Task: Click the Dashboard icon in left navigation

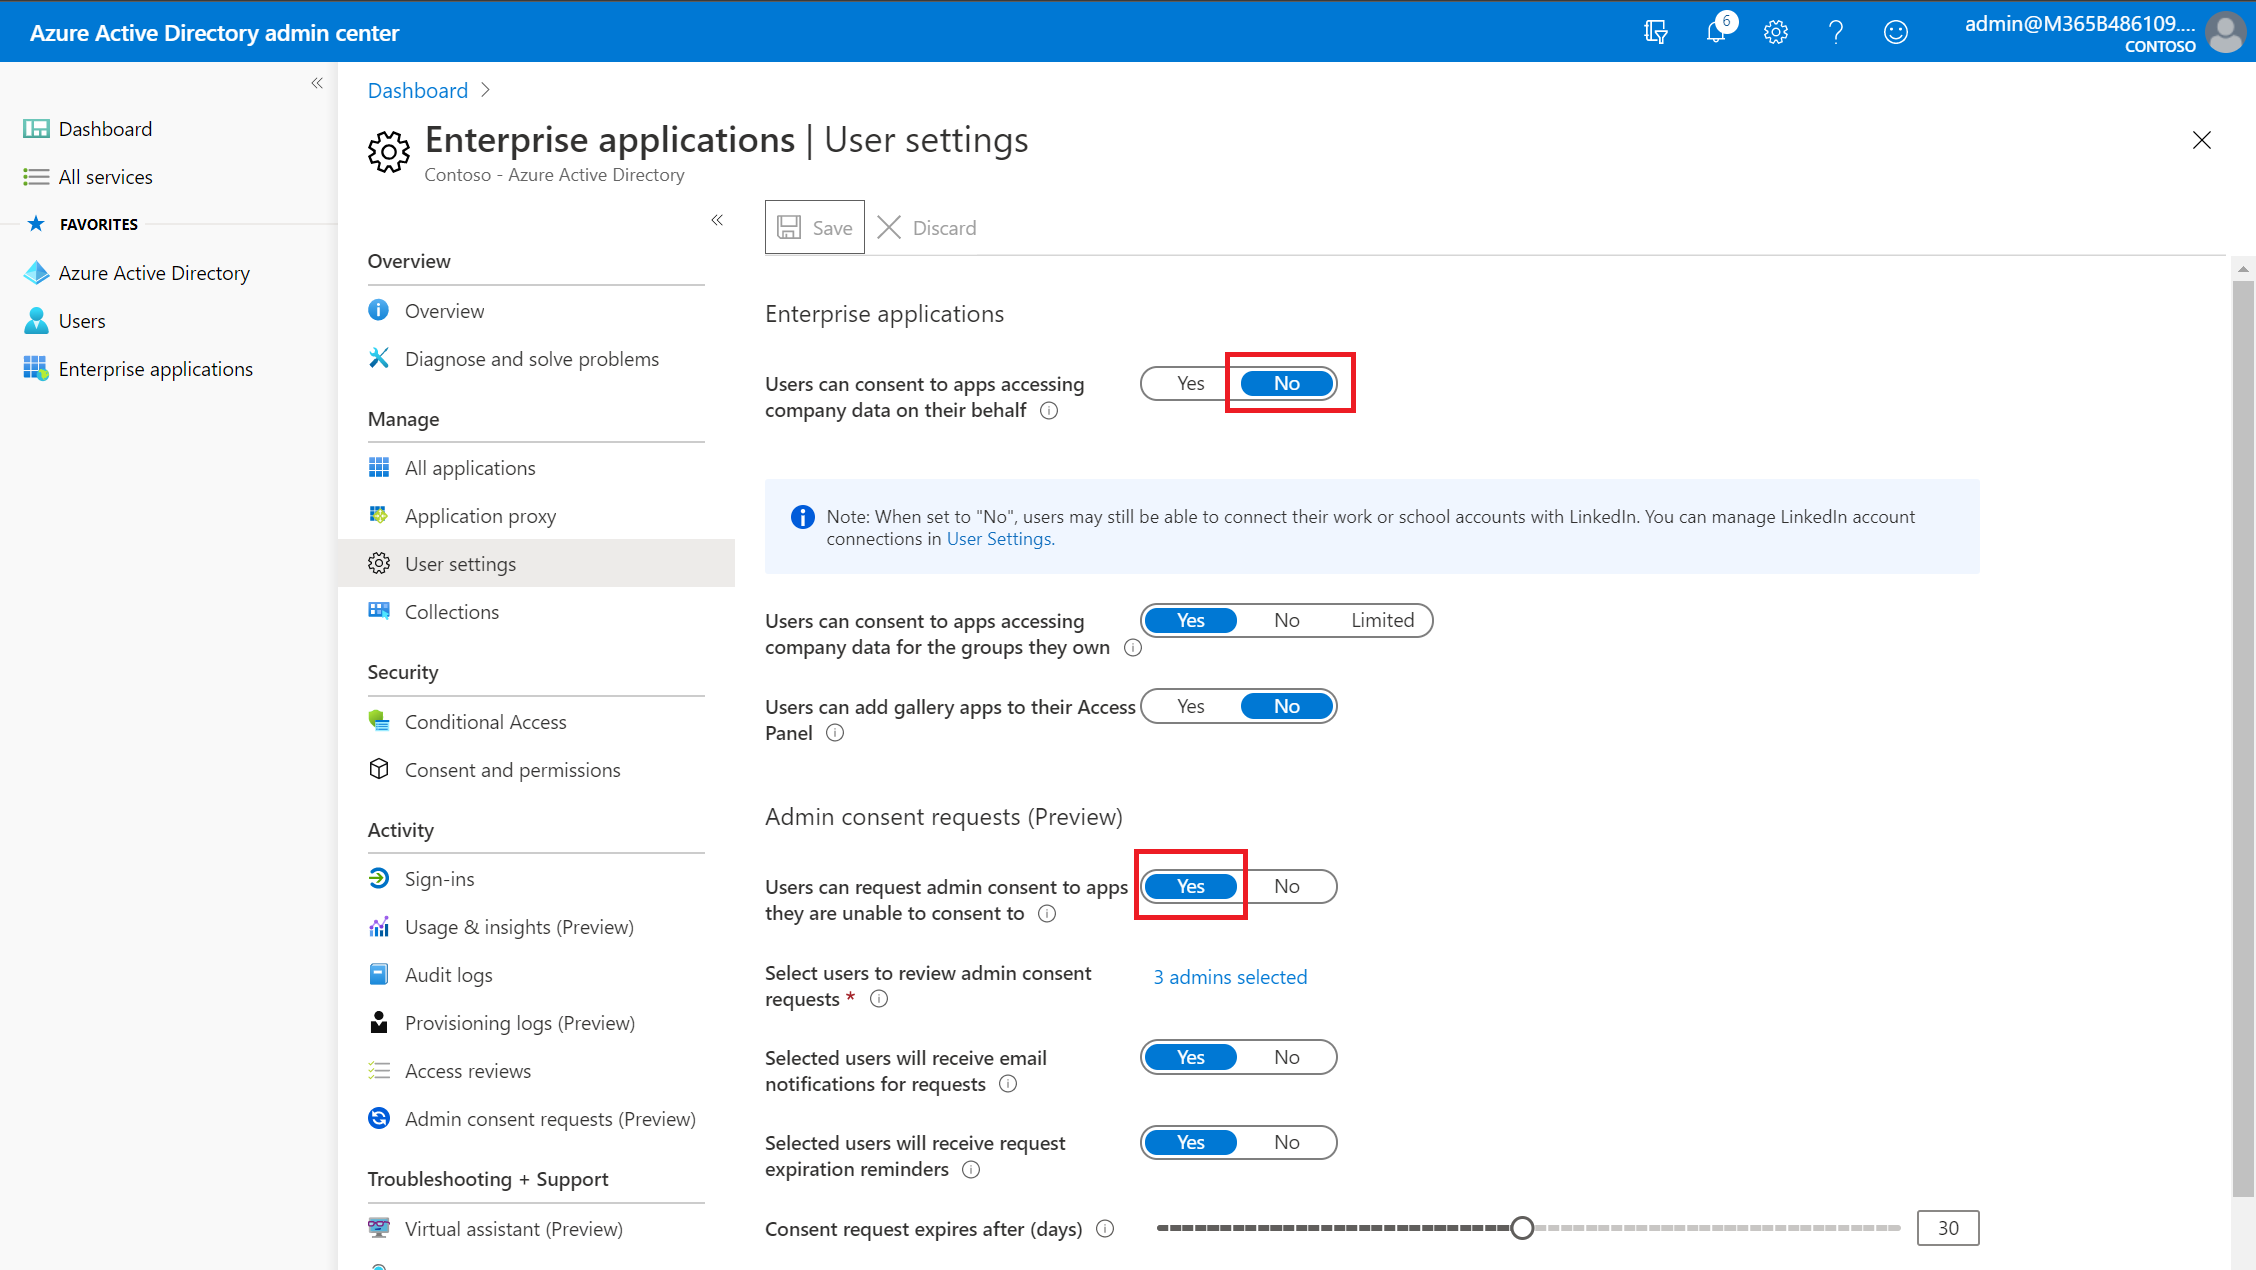Action: (36, 129)
